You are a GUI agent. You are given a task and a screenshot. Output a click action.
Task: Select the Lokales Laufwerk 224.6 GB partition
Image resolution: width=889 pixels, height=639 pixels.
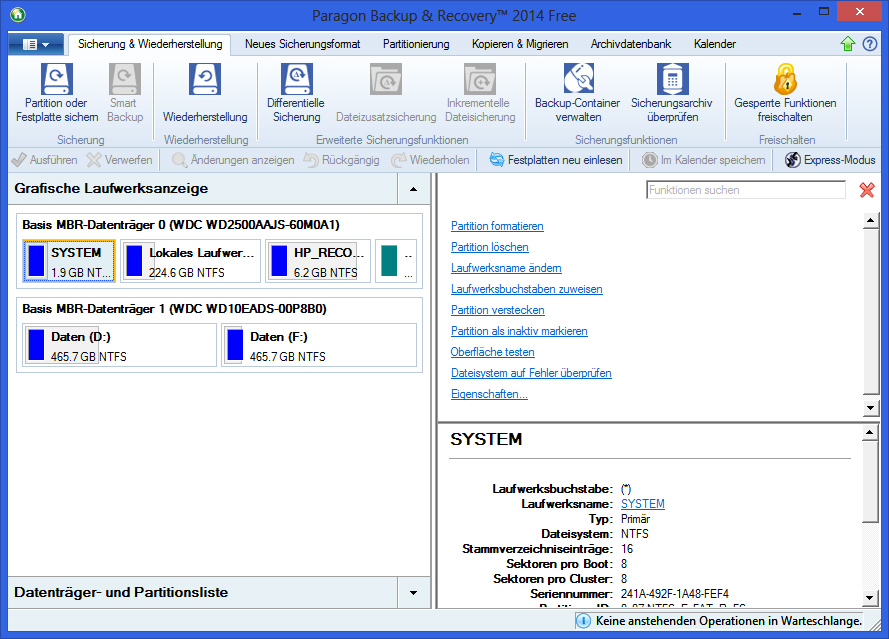[x=190, y=261]
